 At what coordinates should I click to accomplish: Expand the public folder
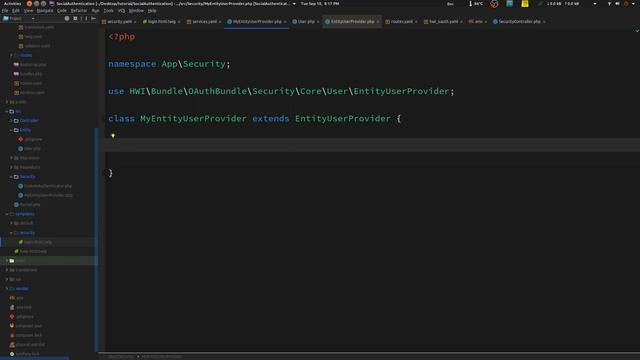pyautogui.click(x=7, y=102)
